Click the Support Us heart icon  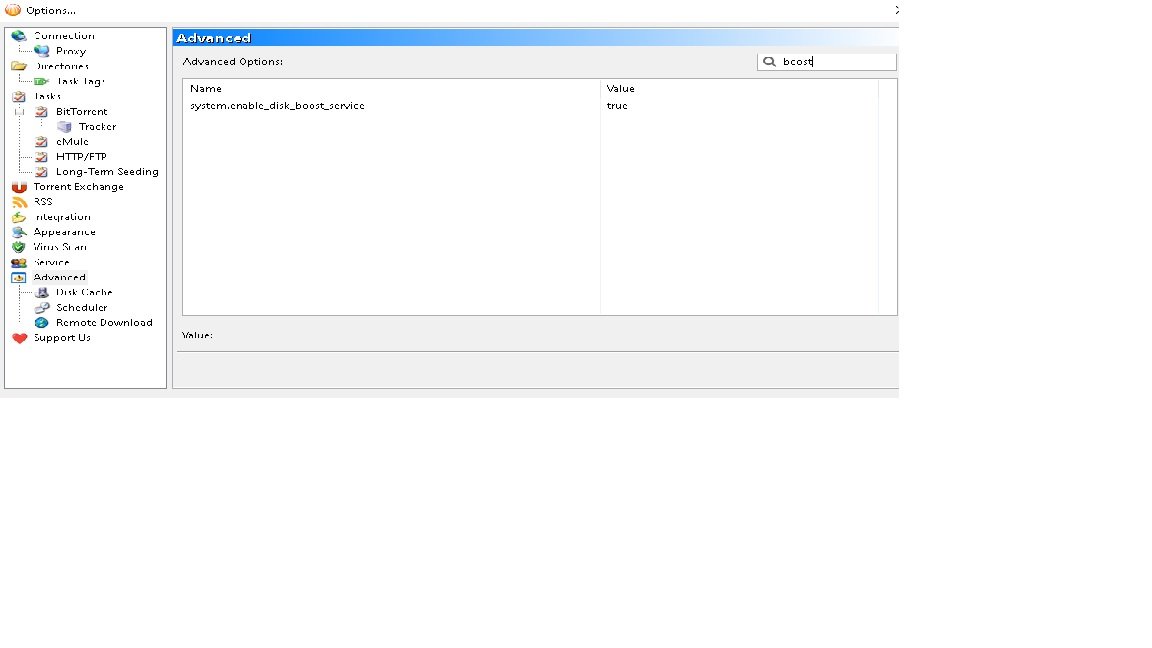pyautogui.click(x=19, y=338)
